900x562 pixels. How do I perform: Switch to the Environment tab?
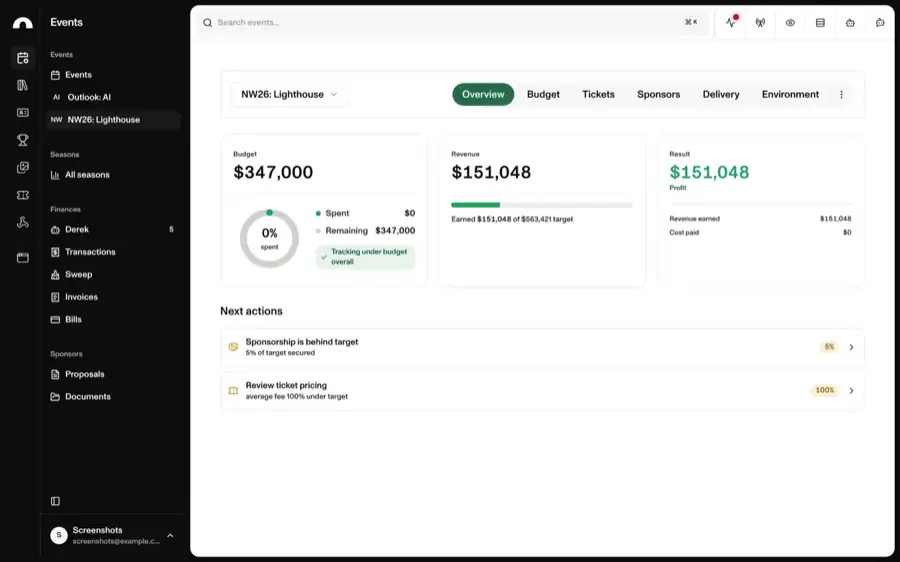click(x=790, y=94)
